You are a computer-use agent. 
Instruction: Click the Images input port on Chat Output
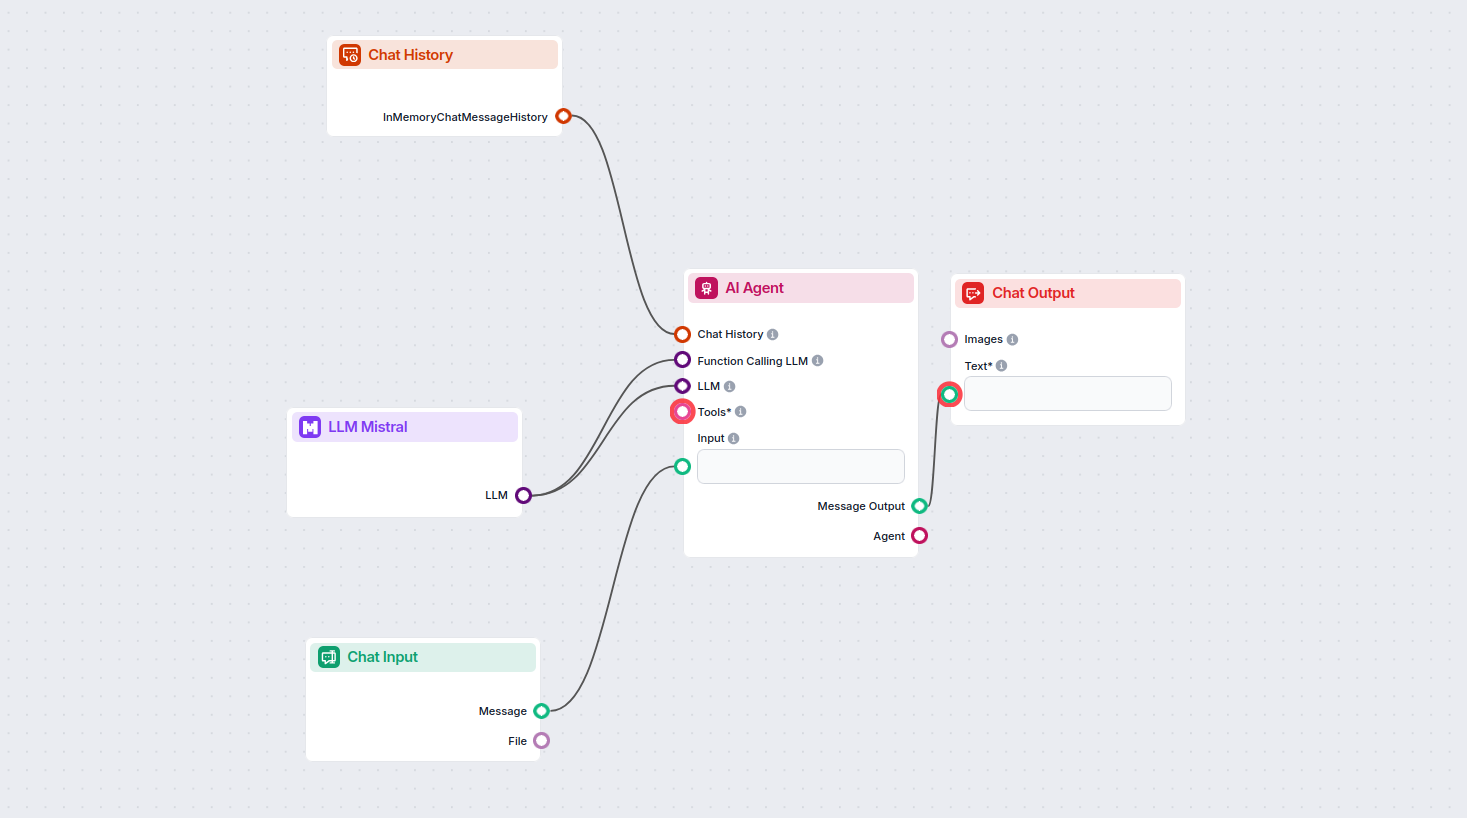949,340
